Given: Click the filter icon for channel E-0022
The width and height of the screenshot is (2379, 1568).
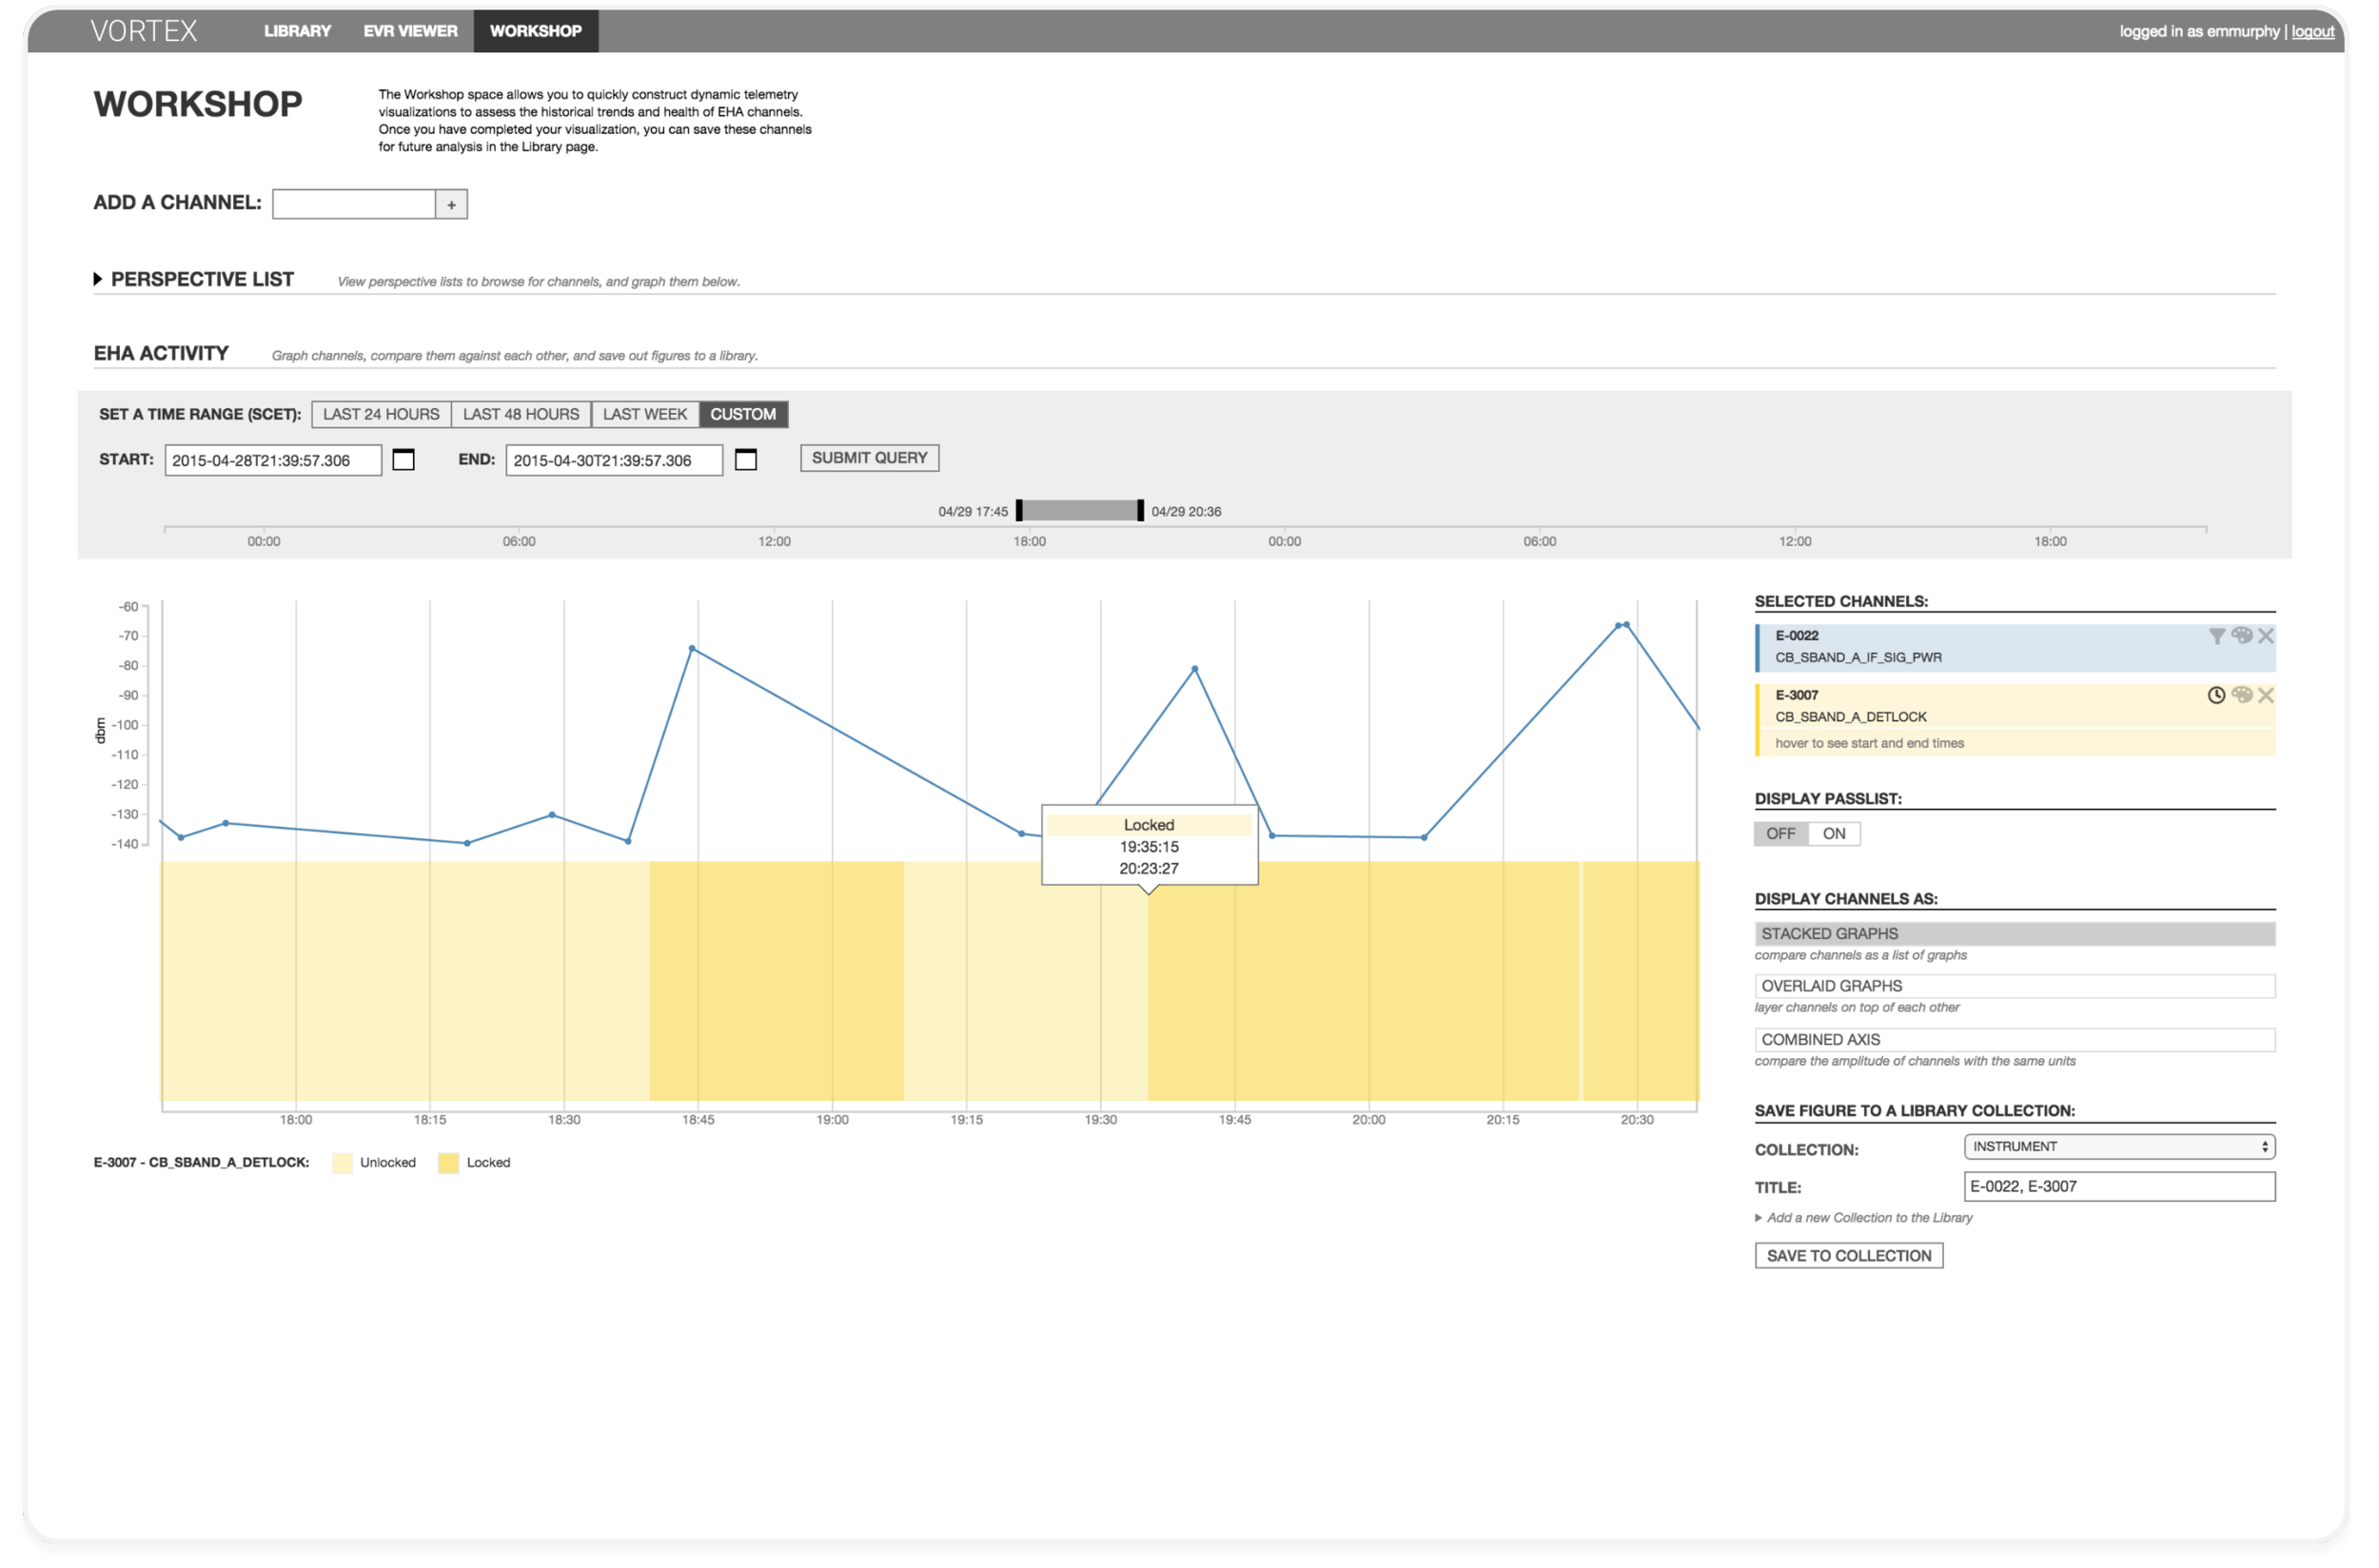Looking at the screenshot, I should 2216,636.
